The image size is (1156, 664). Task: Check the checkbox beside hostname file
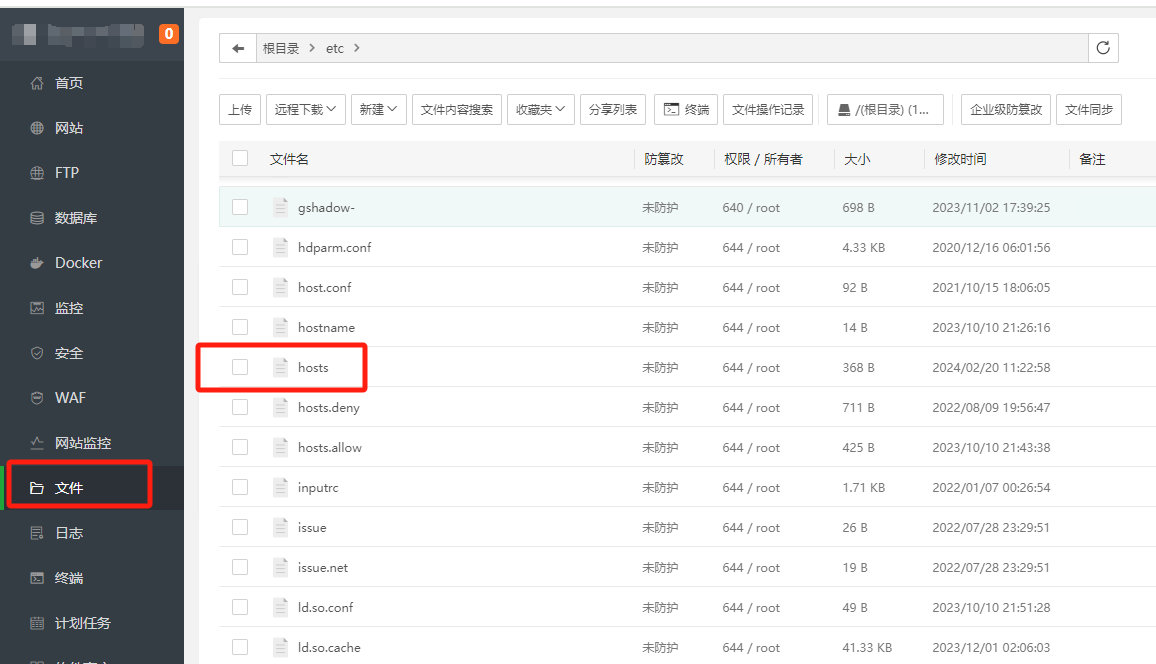point(240,327)
